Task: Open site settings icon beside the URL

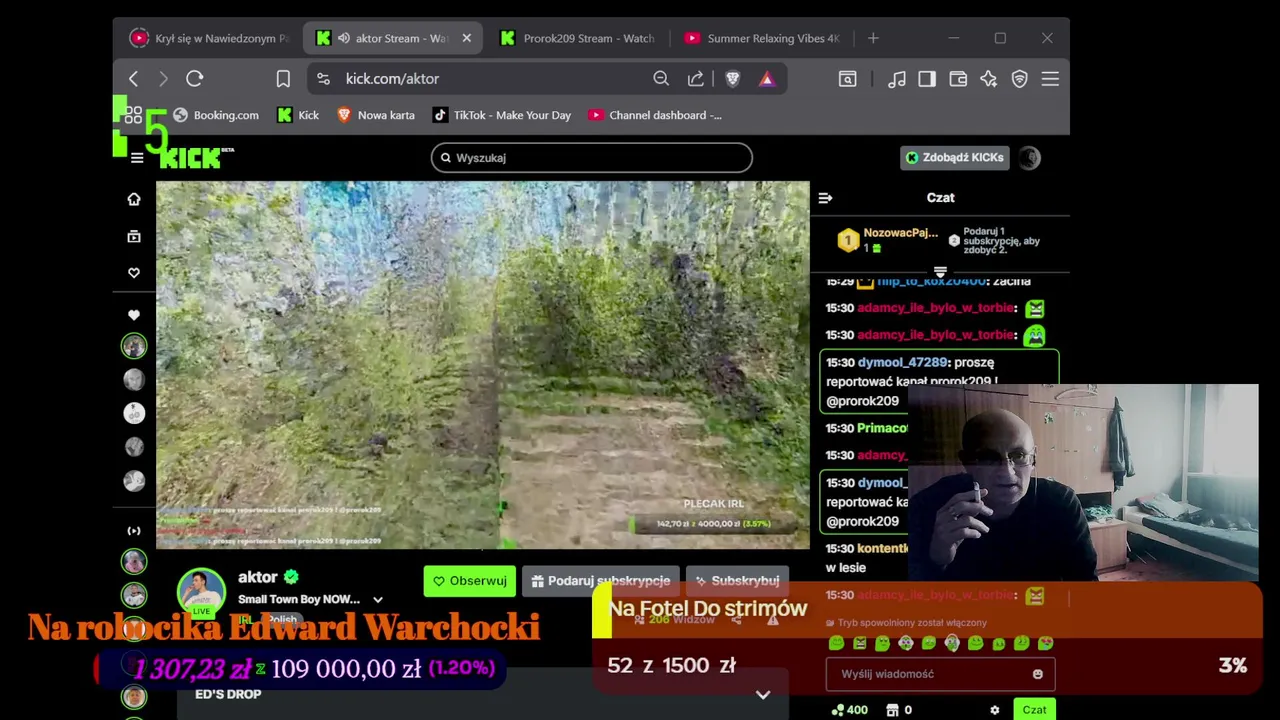Action: point(322,78)
